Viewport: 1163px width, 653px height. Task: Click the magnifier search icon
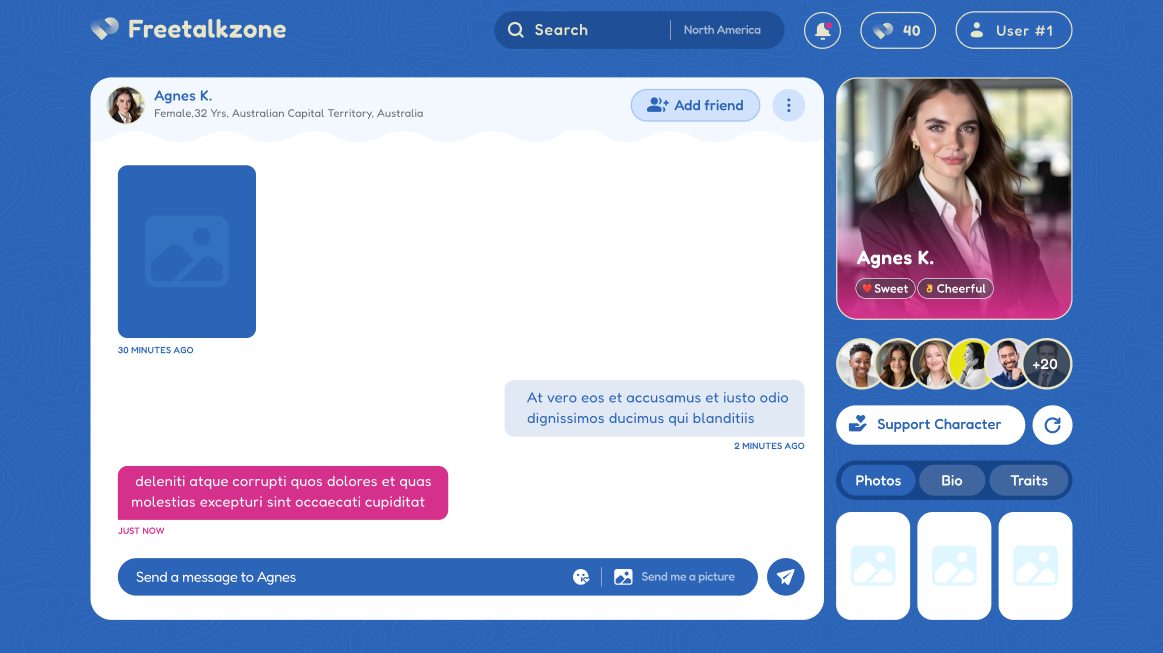tap(516, 30)
